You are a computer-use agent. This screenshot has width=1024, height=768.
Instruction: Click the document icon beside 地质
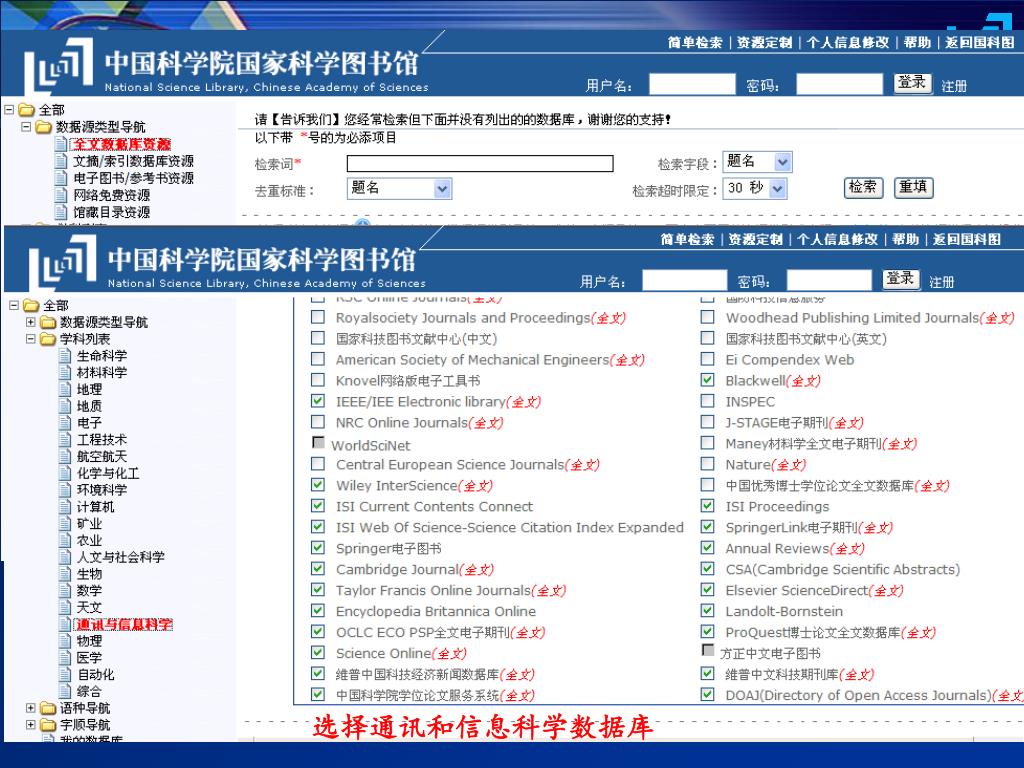[65, 406]
